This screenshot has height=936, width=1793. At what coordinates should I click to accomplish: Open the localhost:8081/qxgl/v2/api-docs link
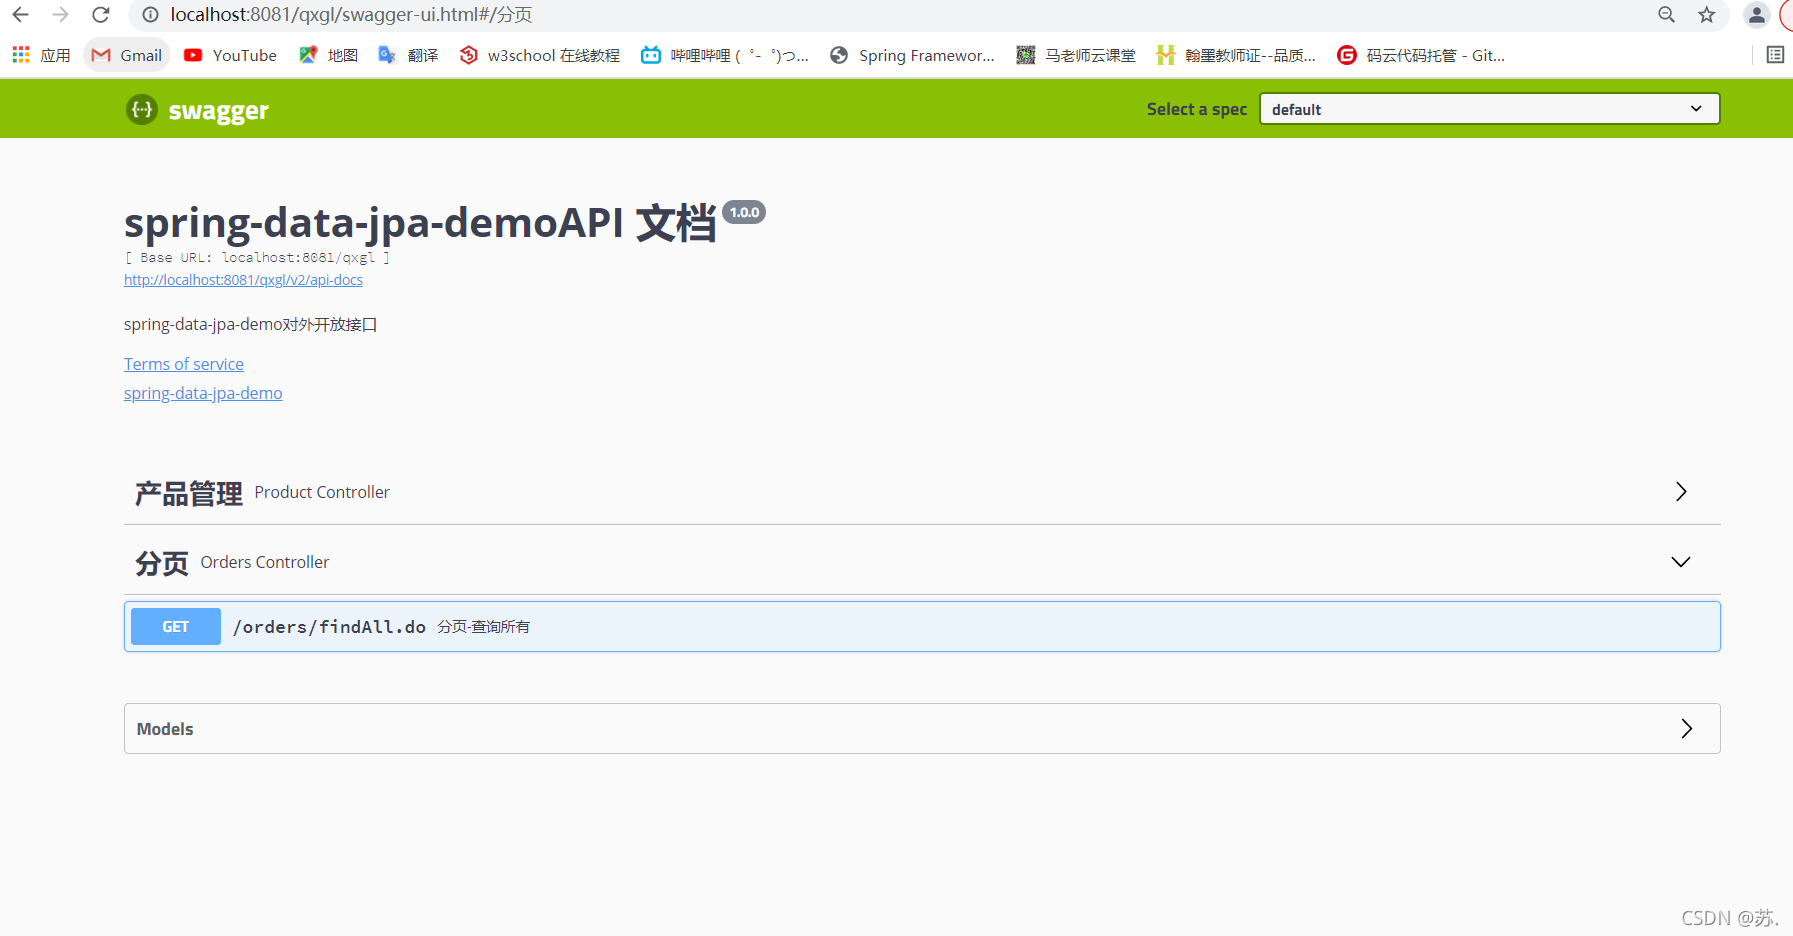tap(243, 280)
